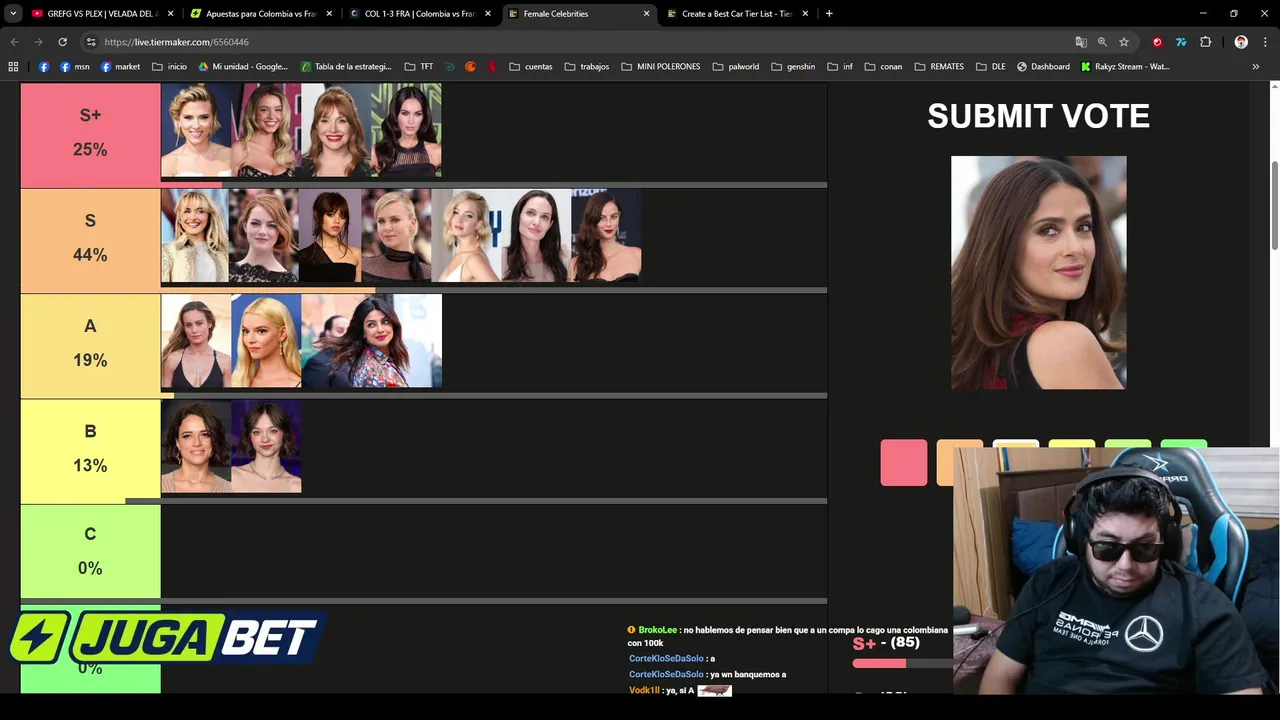Image resolution: width=1280 pixels, height=720 pixels.
Task: Click the page vertical scrollbar thumb
Action: [x=1274, y=205]
